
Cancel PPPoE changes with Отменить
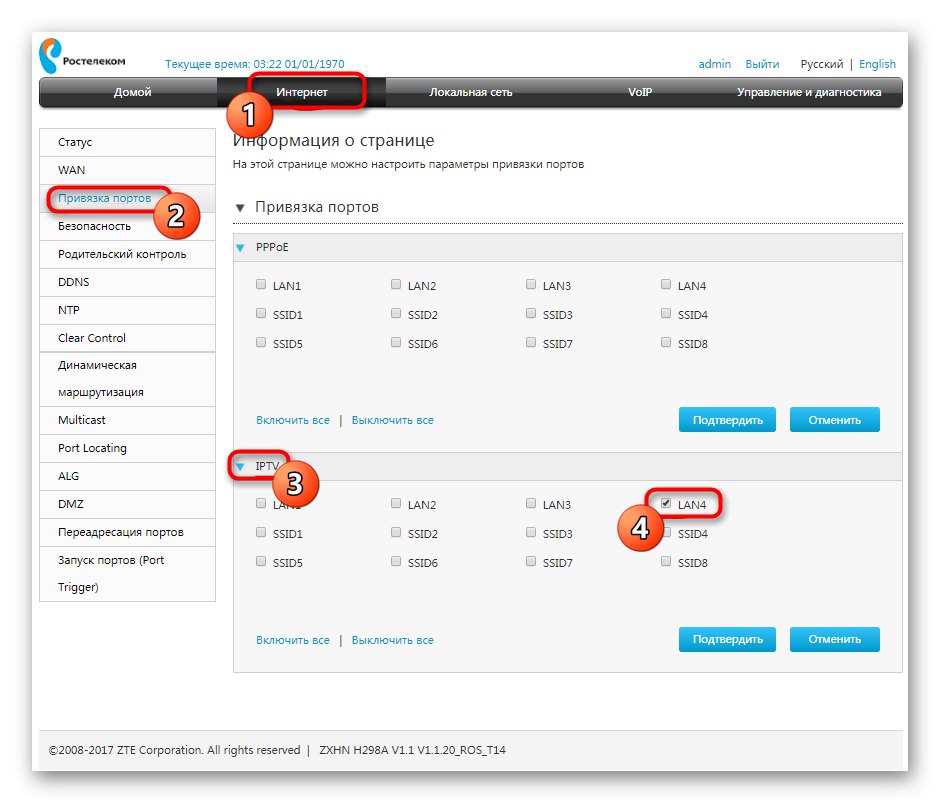point(834,420)
